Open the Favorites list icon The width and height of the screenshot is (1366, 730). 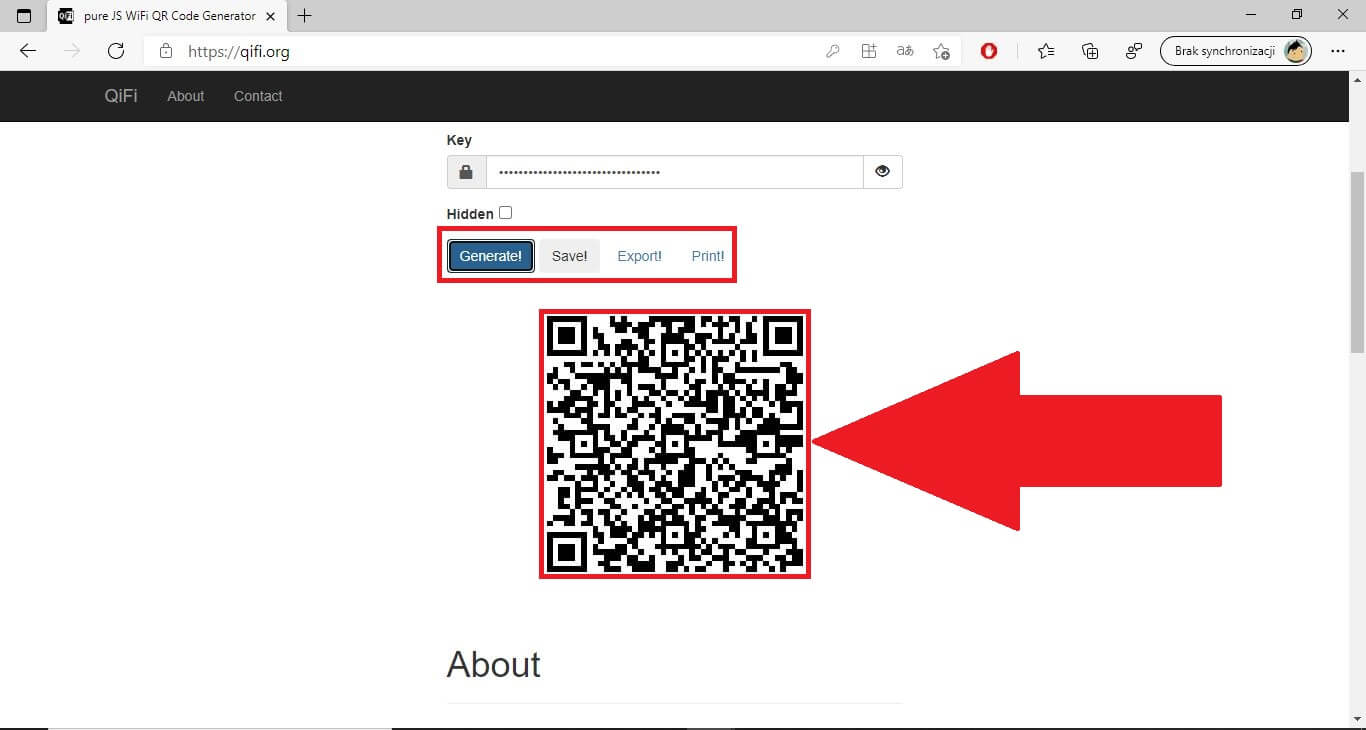[x=1046, y=51]
